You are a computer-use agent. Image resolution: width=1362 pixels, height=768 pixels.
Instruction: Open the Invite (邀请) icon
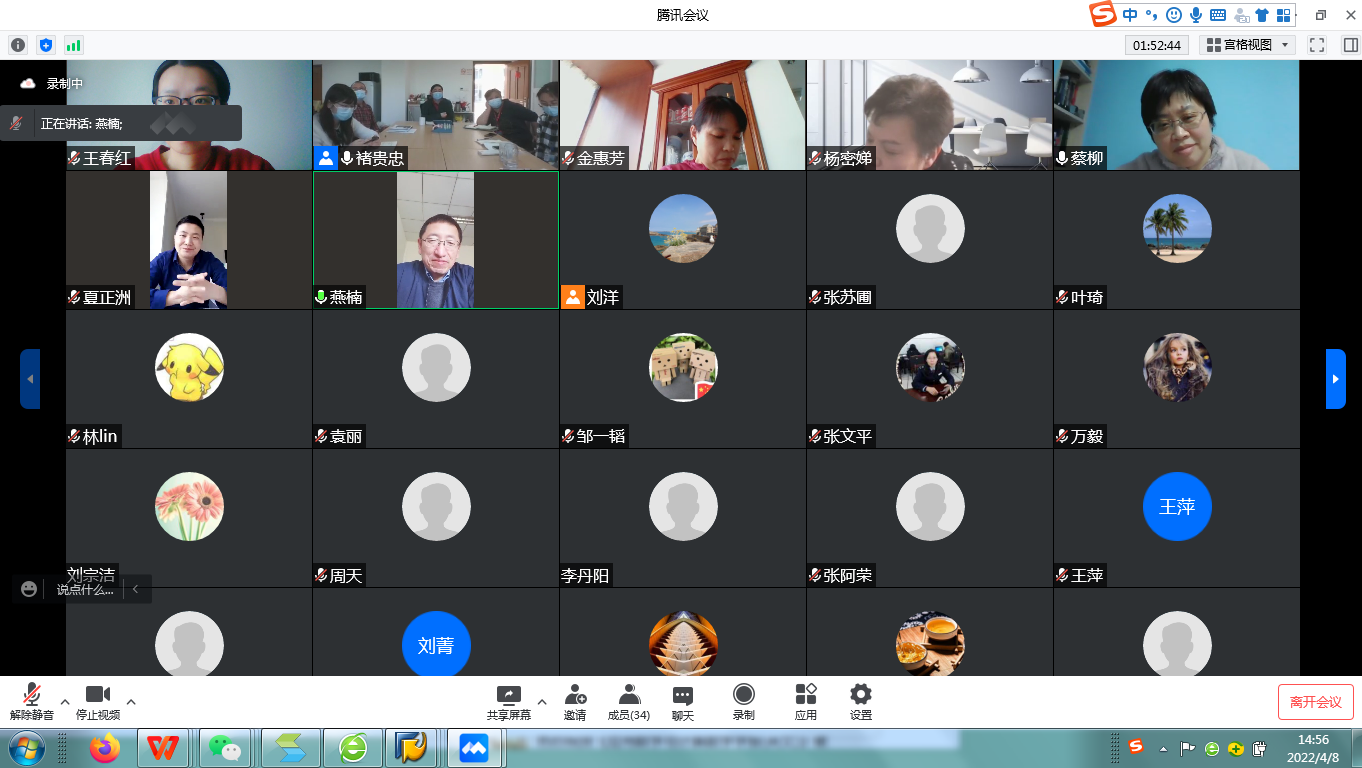pyautogui.click(x=575, y=695)
